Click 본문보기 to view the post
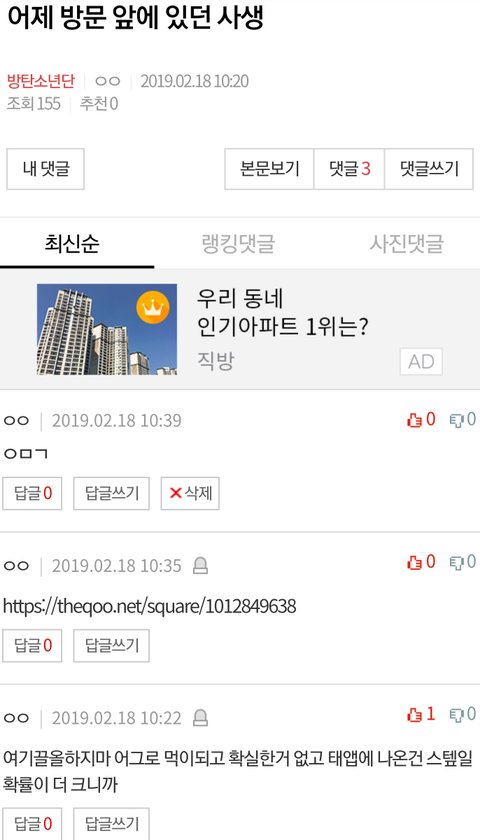480x840 pixels. tap(269, 169)
